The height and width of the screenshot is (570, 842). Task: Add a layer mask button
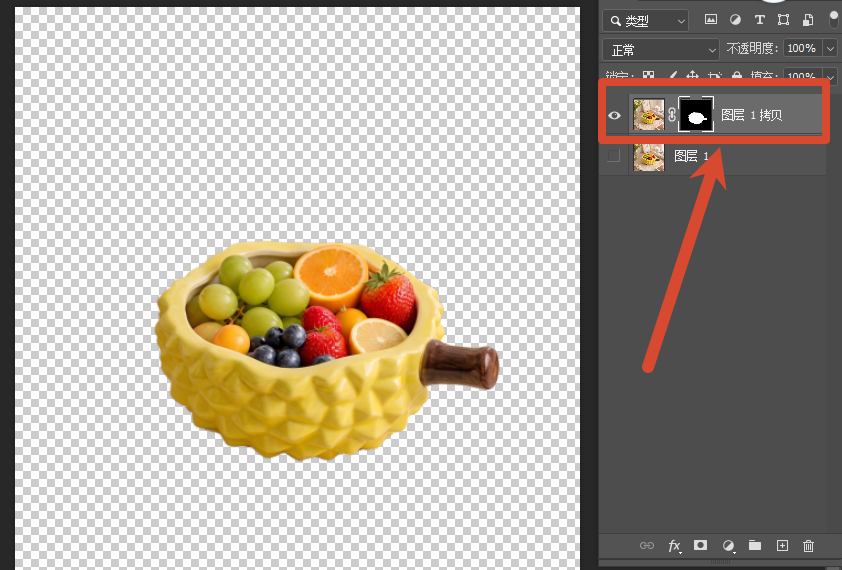(x=700, y=545)
